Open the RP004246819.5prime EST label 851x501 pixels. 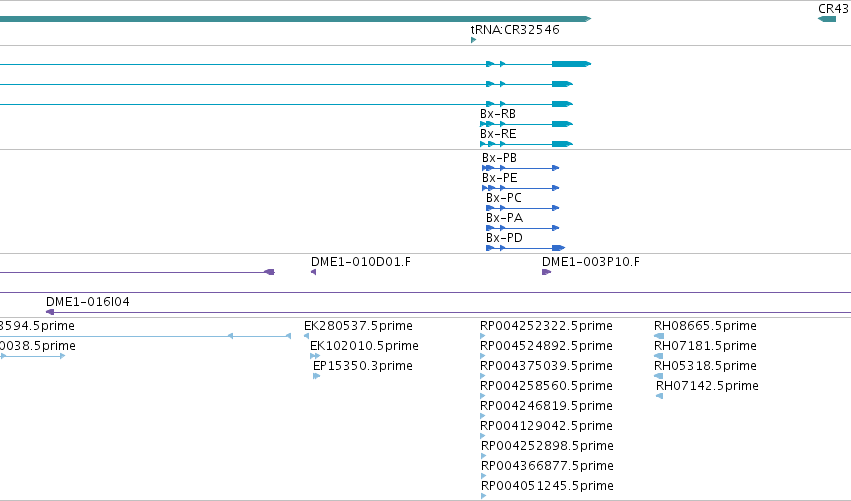pyautogui.click(x=547, y=406)
